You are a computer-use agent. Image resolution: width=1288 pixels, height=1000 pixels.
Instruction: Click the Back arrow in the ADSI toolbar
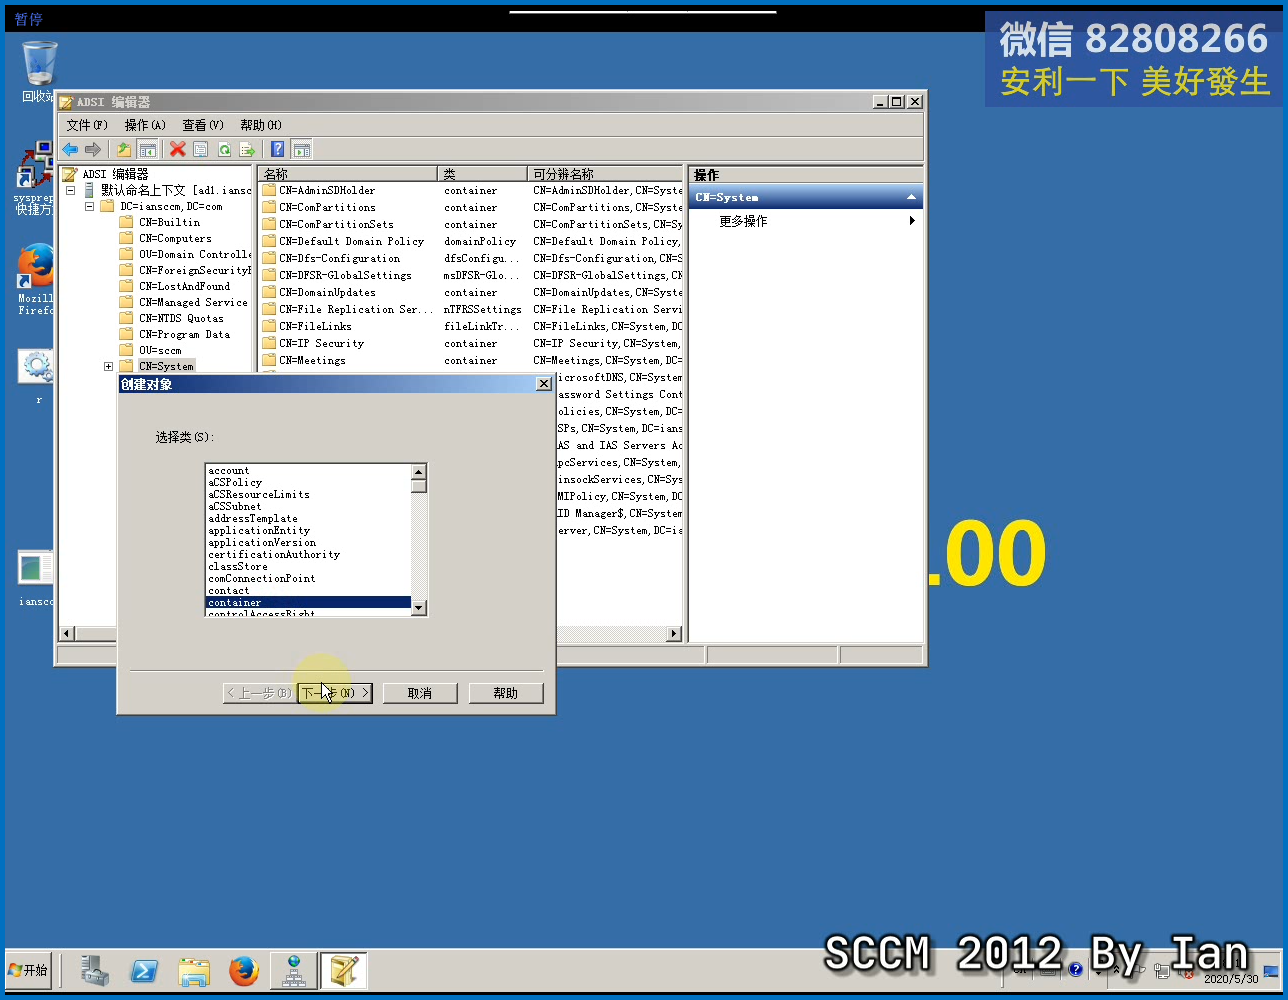point(70,149)
